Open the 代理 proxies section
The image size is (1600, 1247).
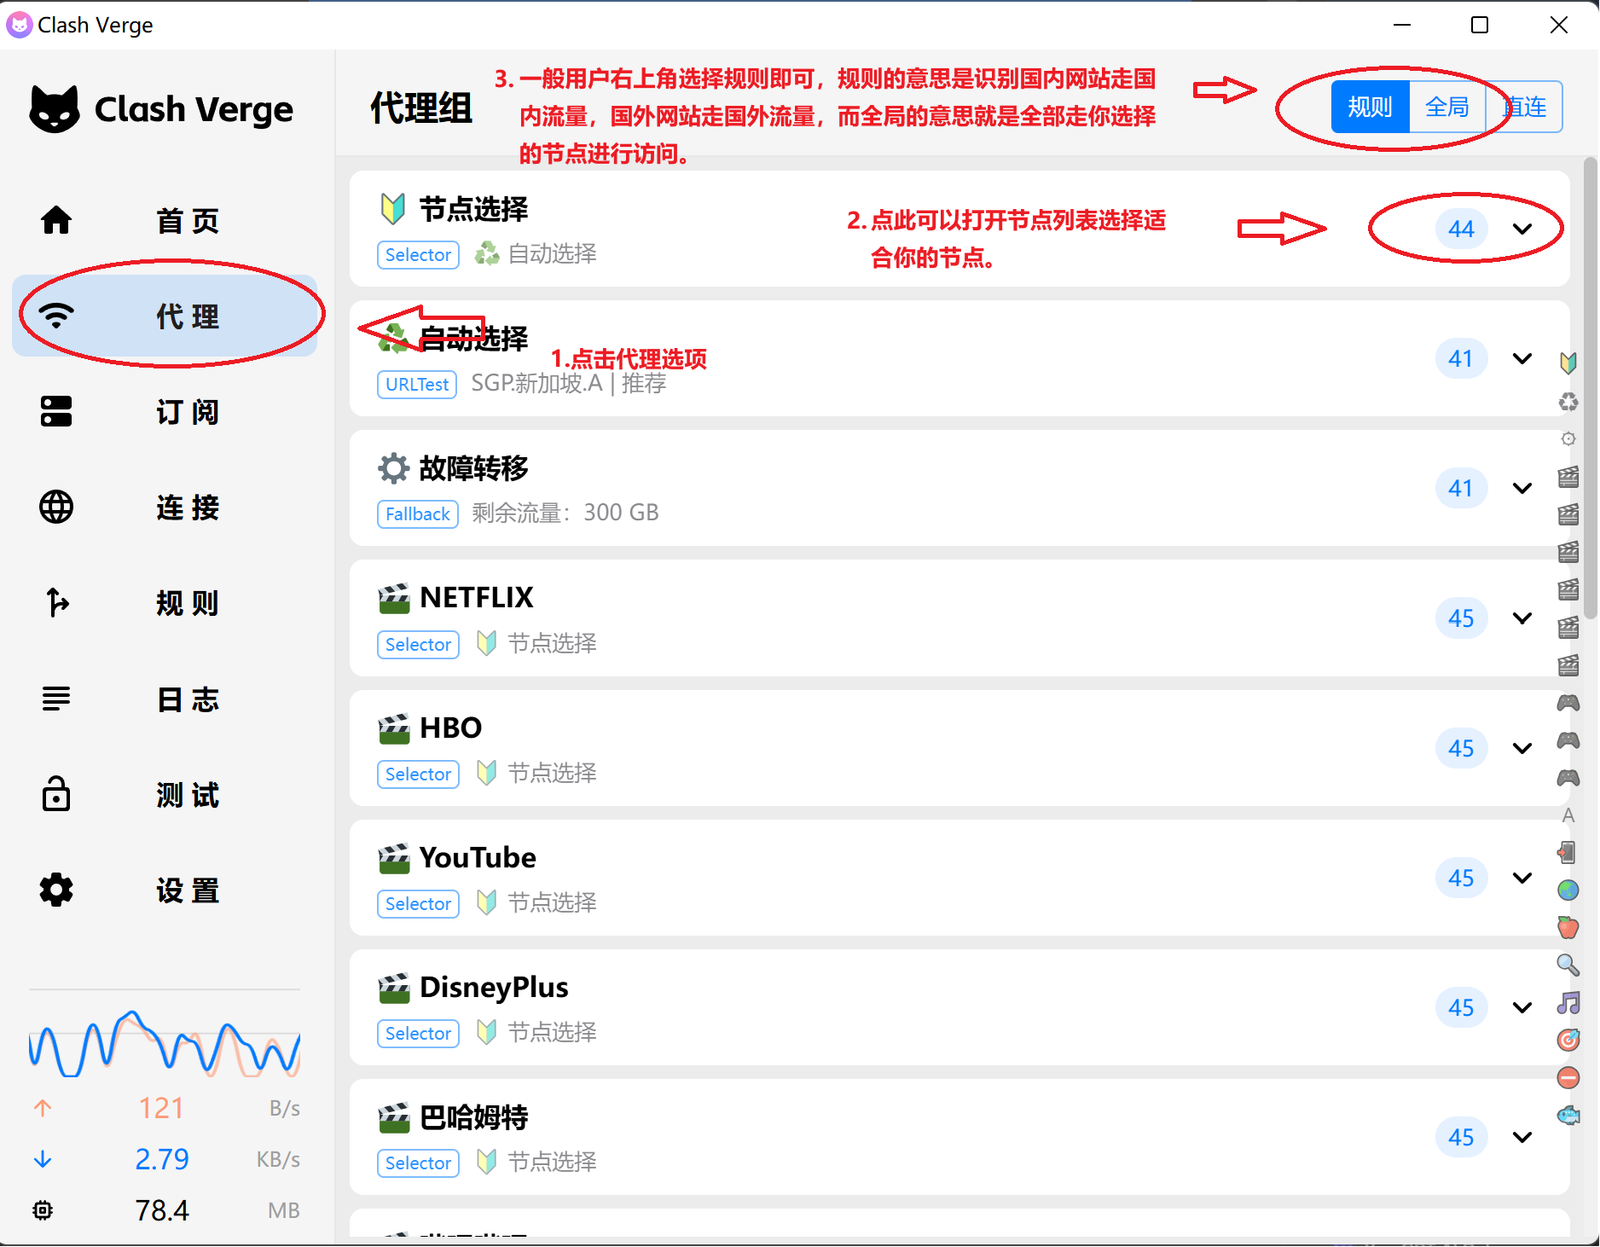coord(164,316)
